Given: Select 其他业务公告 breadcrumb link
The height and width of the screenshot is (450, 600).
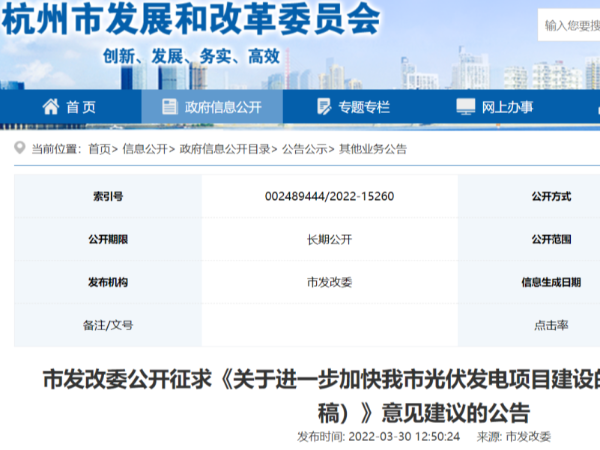Looking at the screenshot, I should (374, 149).
